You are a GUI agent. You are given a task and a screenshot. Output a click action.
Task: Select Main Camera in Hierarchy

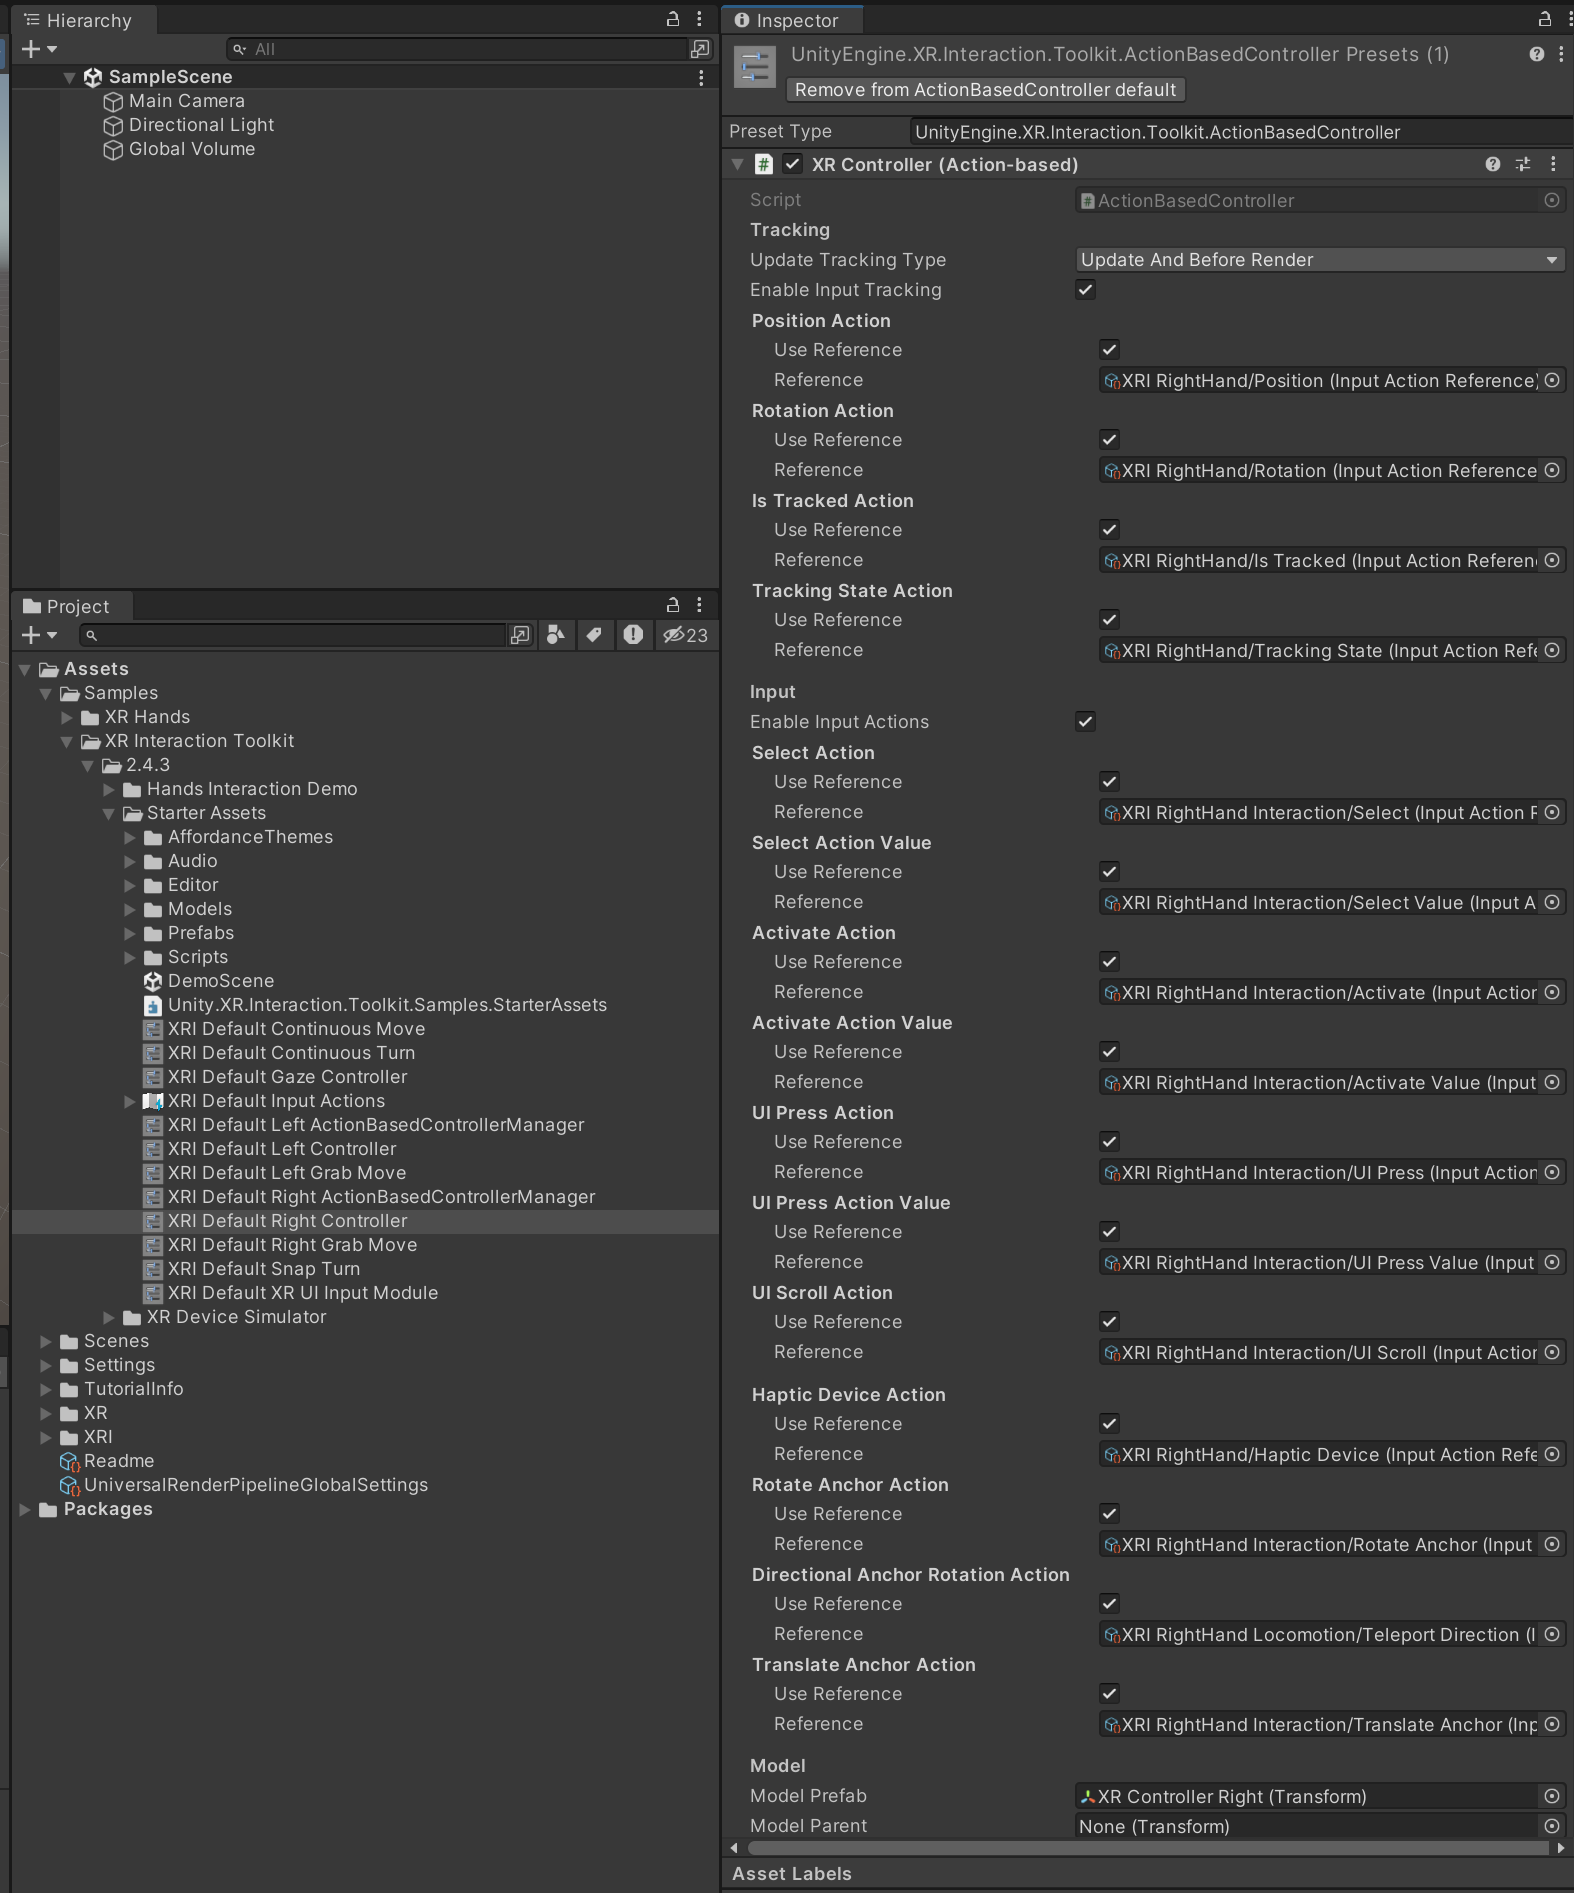tap(186, 101)
